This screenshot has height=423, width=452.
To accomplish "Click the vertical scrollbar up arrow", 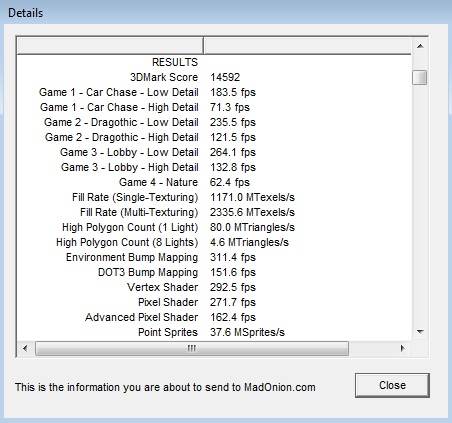I will pos(420,46).
